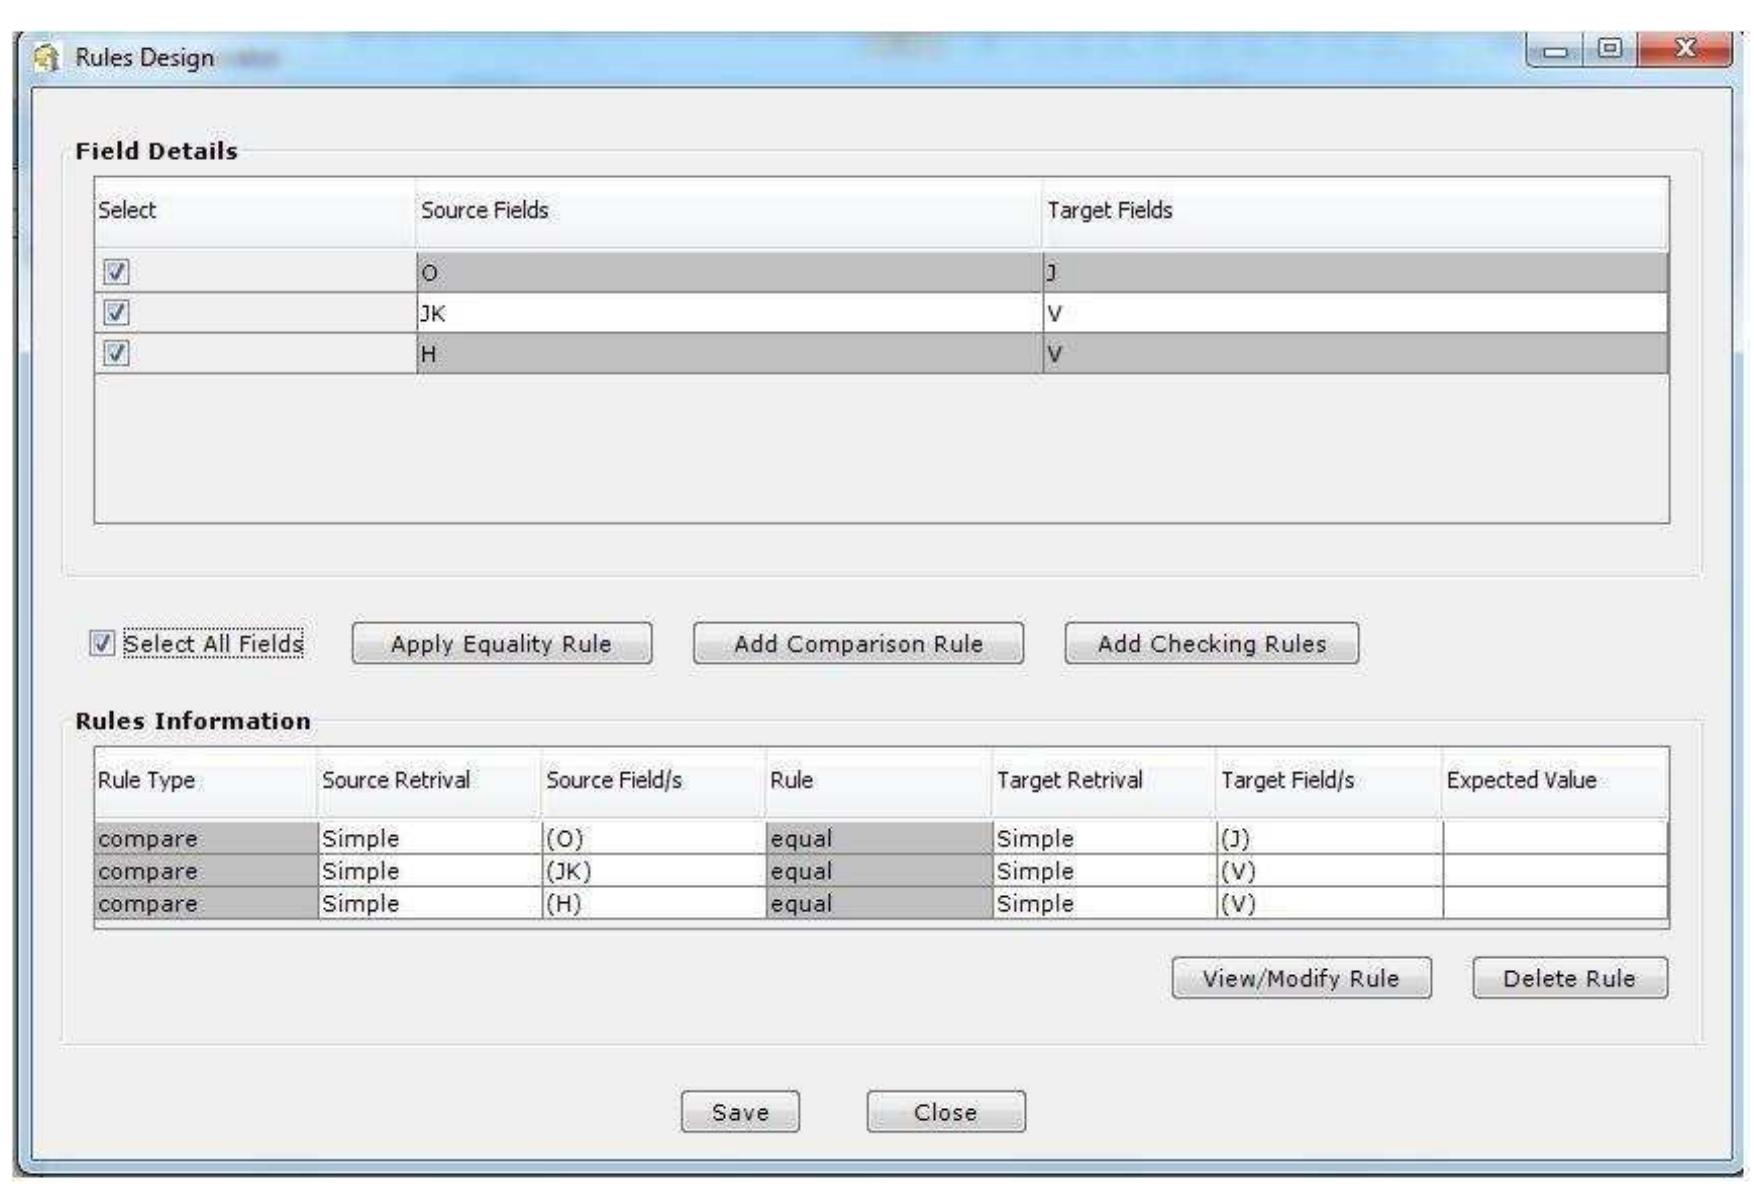
Task: Select source field cell H
Action: pyautogui.click(x=729, y=354)
